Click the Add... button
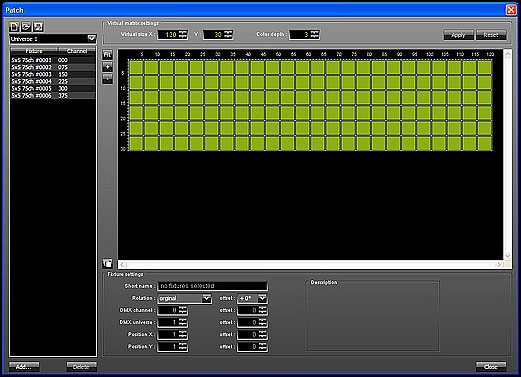This screenshot has height=377, width=521. point(24,367)
